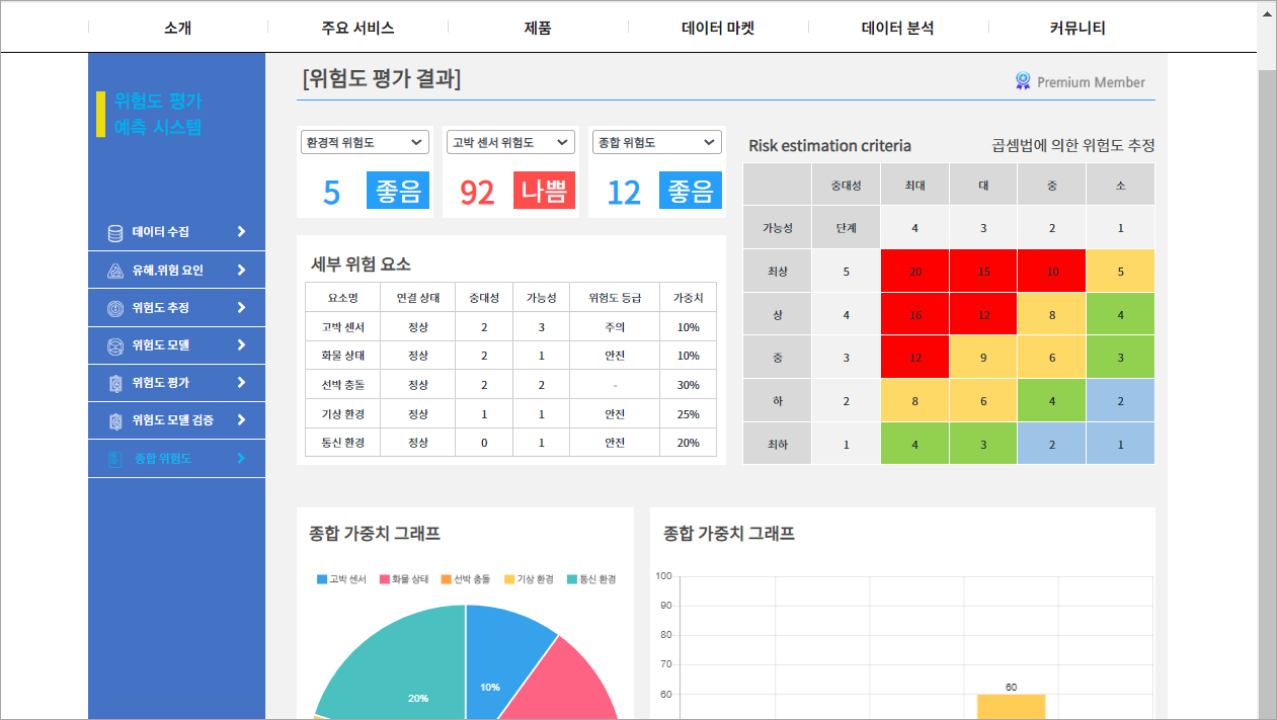Click the 통신 환경 row name cell
This screenshot has width=1277, height=720.
(x=342, y=443)
